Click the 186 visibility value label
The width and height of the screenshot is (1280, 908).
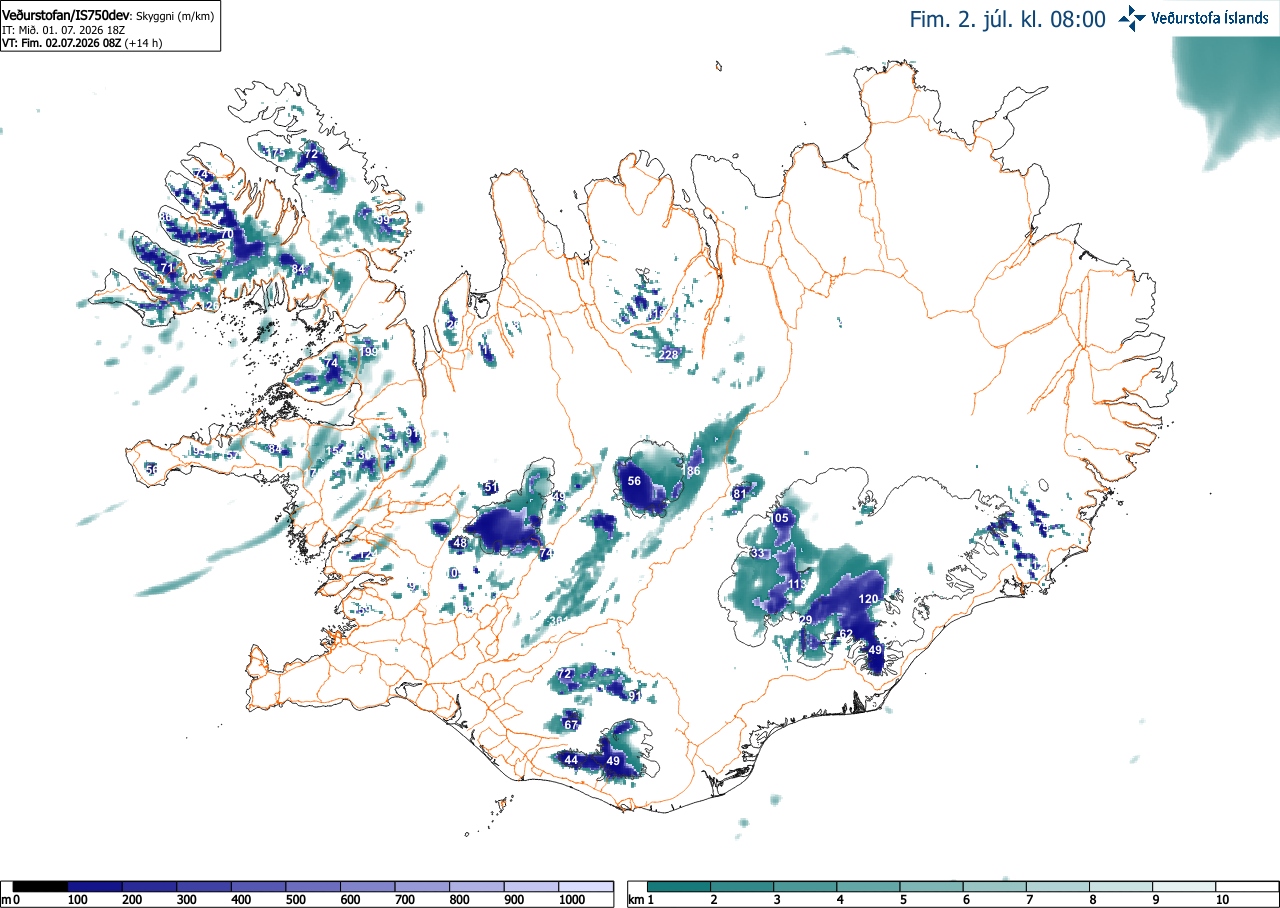690,470
